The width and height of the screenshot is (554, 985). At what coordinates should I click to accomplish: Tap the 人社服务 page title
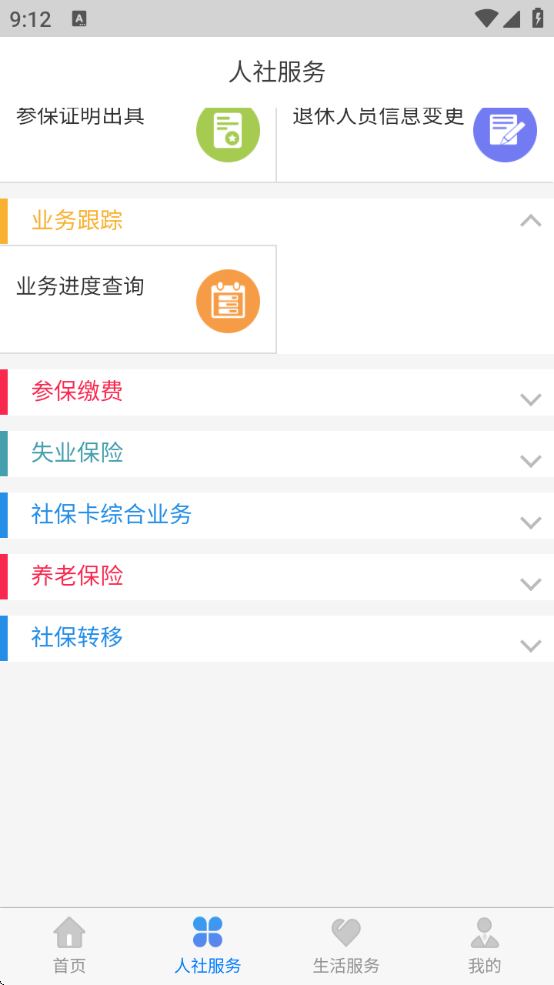277,72
